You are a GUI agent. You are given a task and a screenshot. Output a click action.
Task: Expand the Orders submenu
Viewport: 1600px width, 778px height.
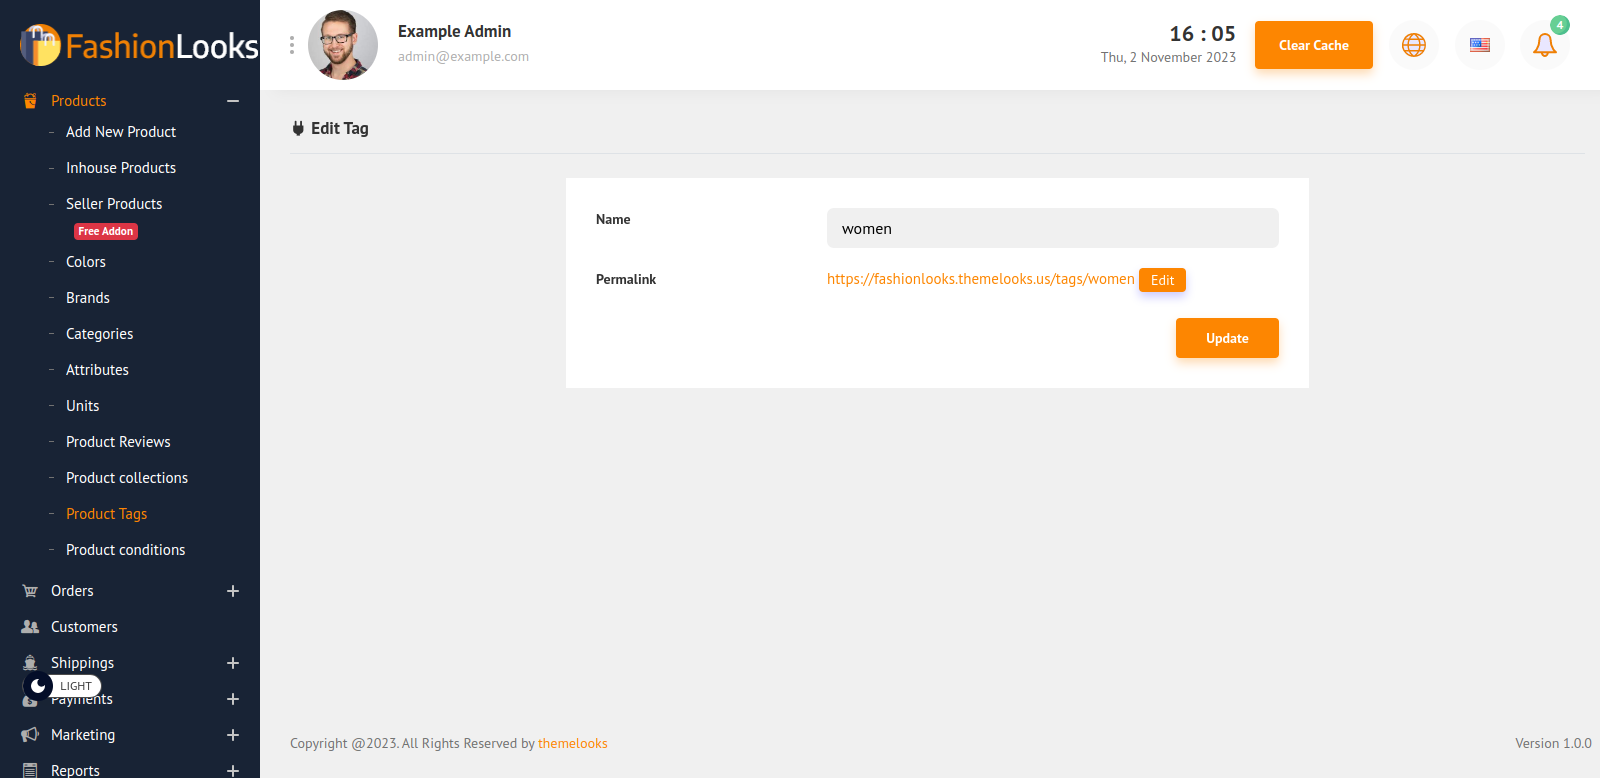click(x=233, y=591)
